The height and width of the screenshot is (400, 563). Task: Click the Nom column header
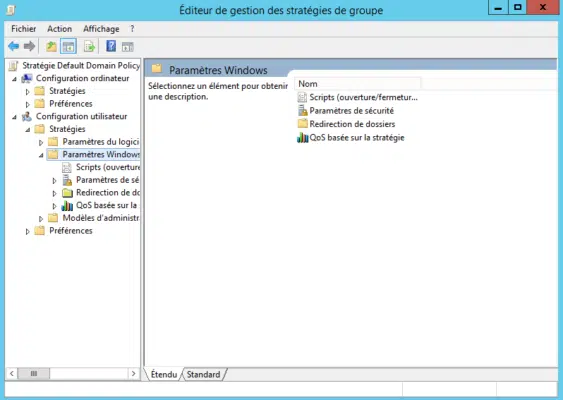[x=357, y=84]
